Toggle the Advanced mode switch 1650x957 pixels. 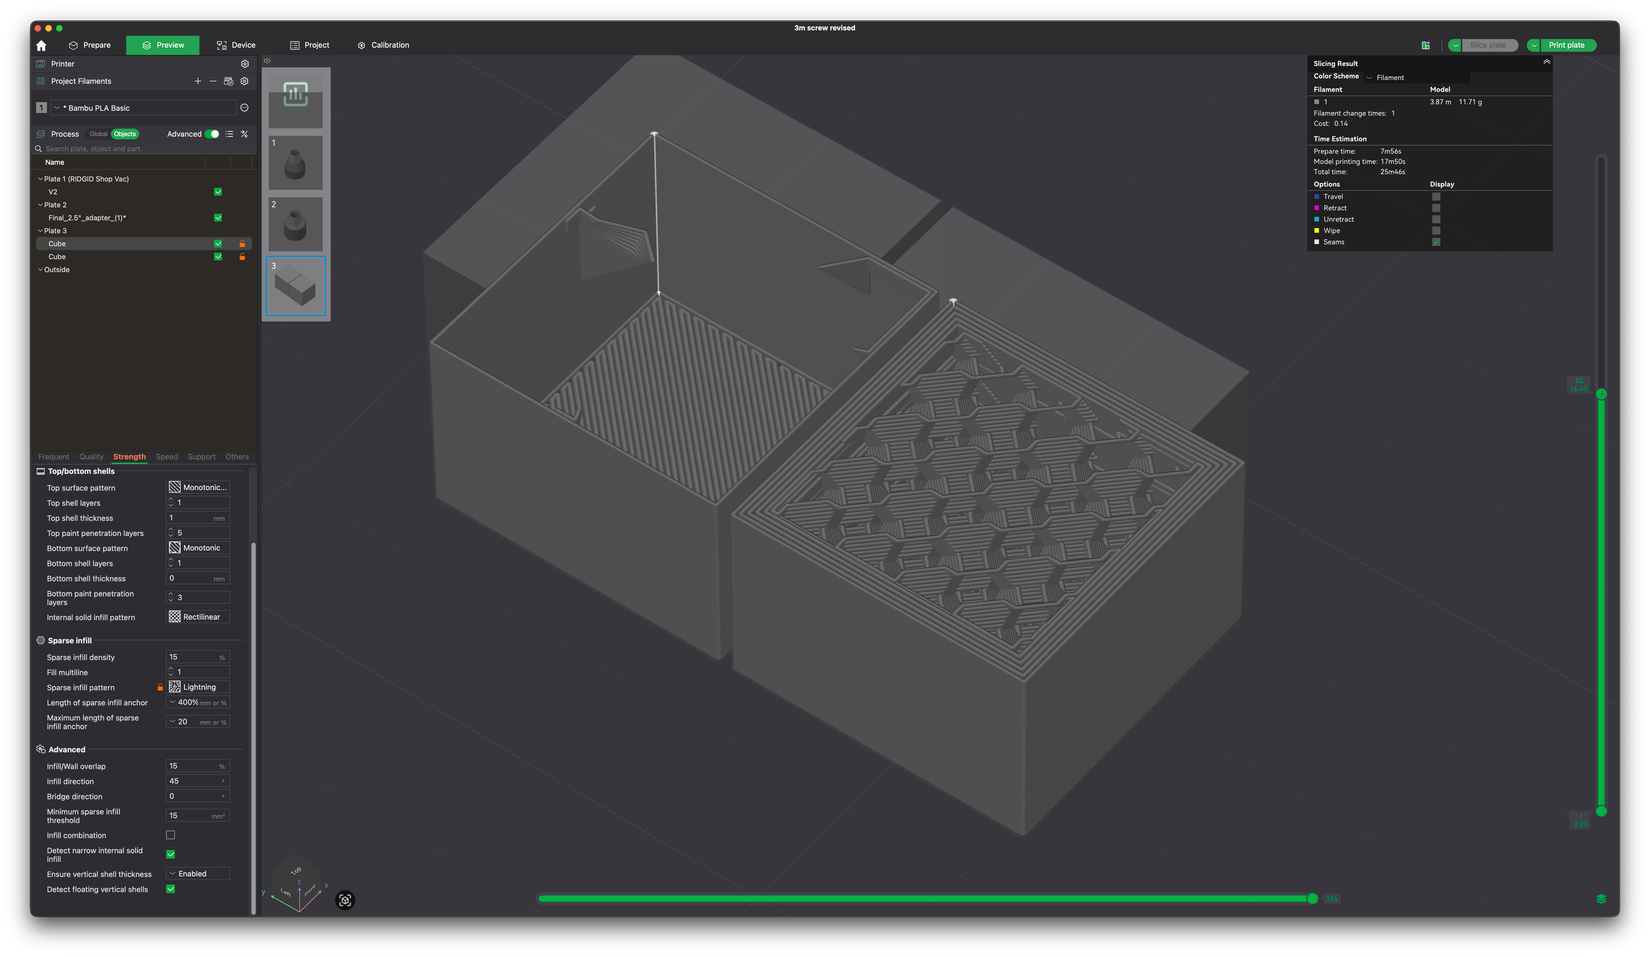coord(212,134)
